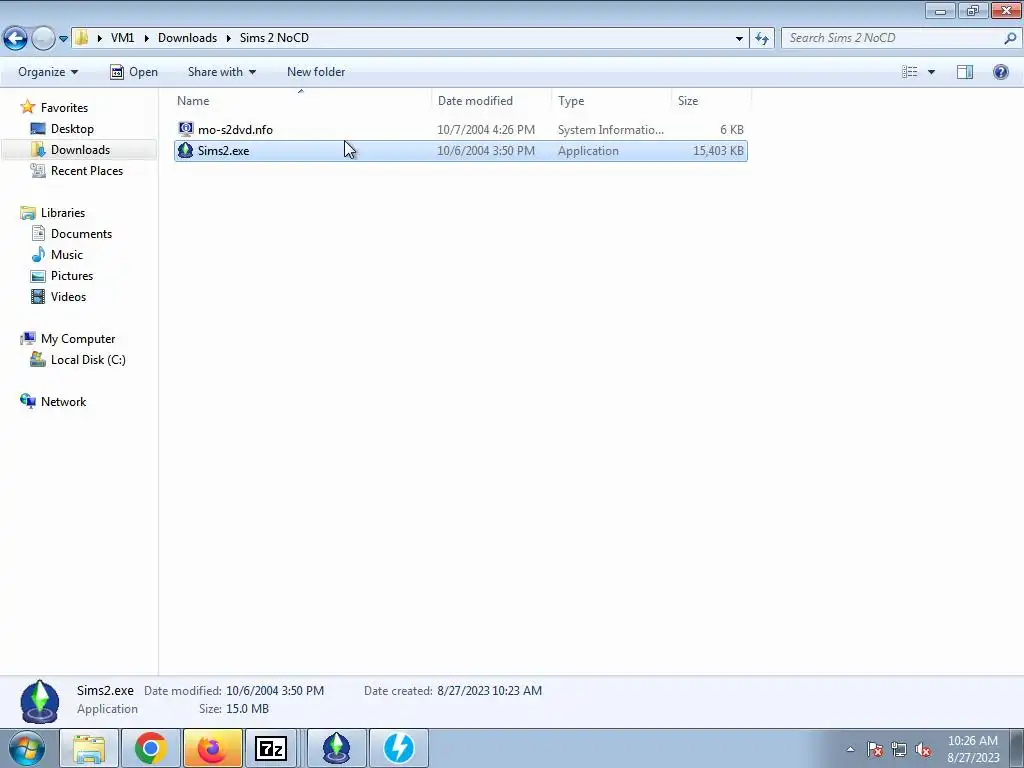This screenshot has width=1024, height=768.
Task: Select Downloads in the address breadcrumb
Action: [187, 38]
